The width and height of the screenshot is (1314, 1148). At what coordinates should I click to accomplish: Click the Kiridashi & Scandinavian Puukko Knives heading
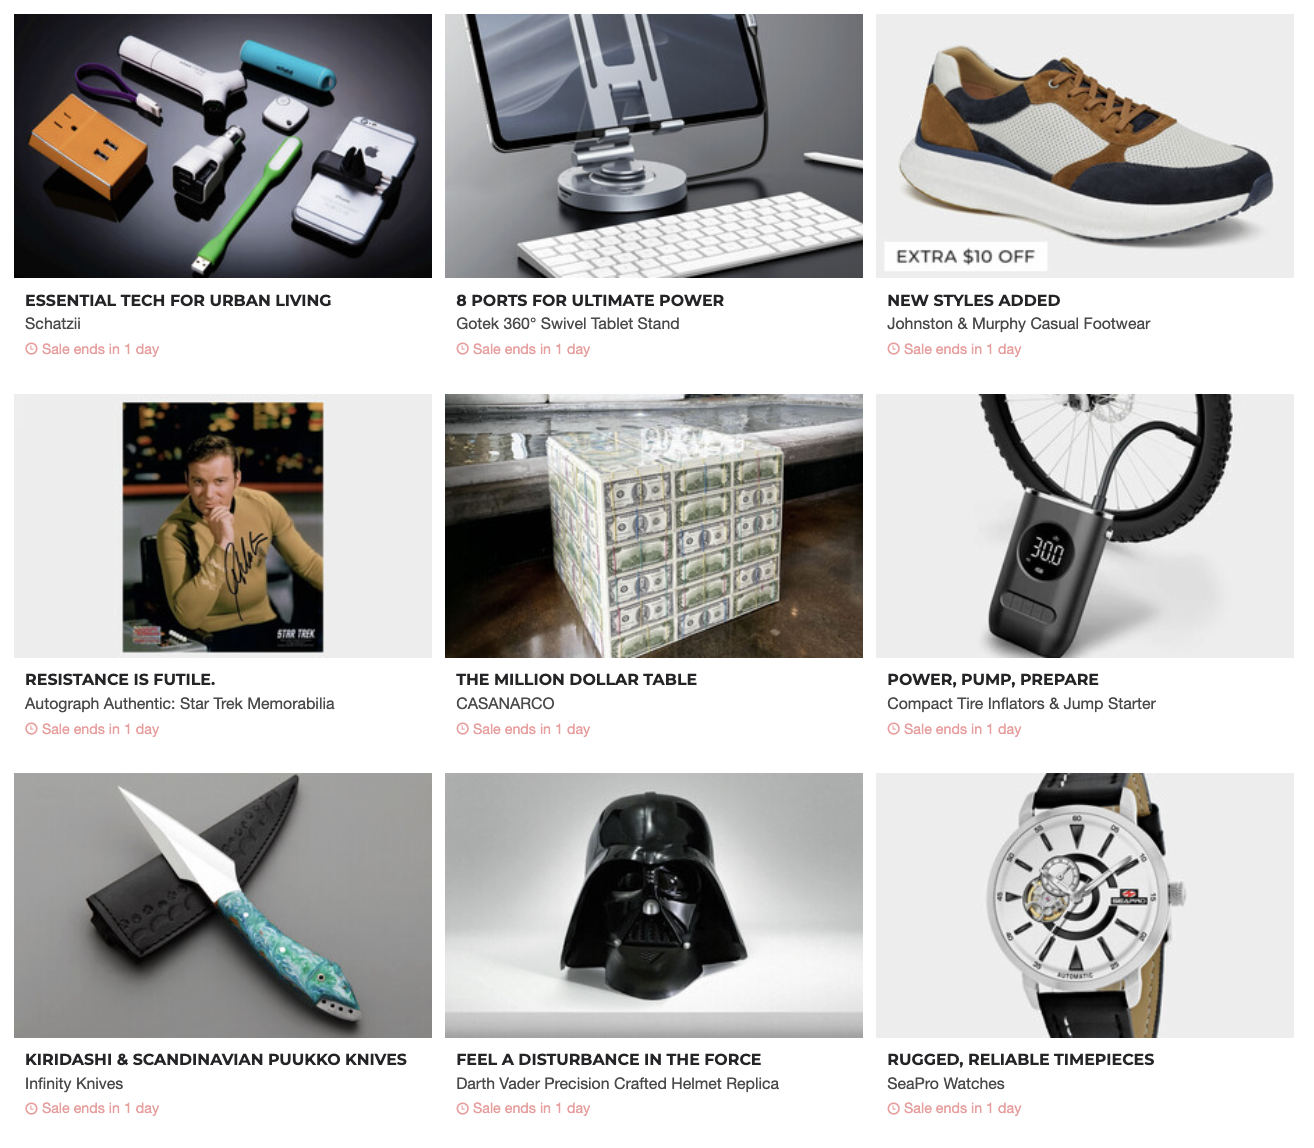pos(216,1059)
